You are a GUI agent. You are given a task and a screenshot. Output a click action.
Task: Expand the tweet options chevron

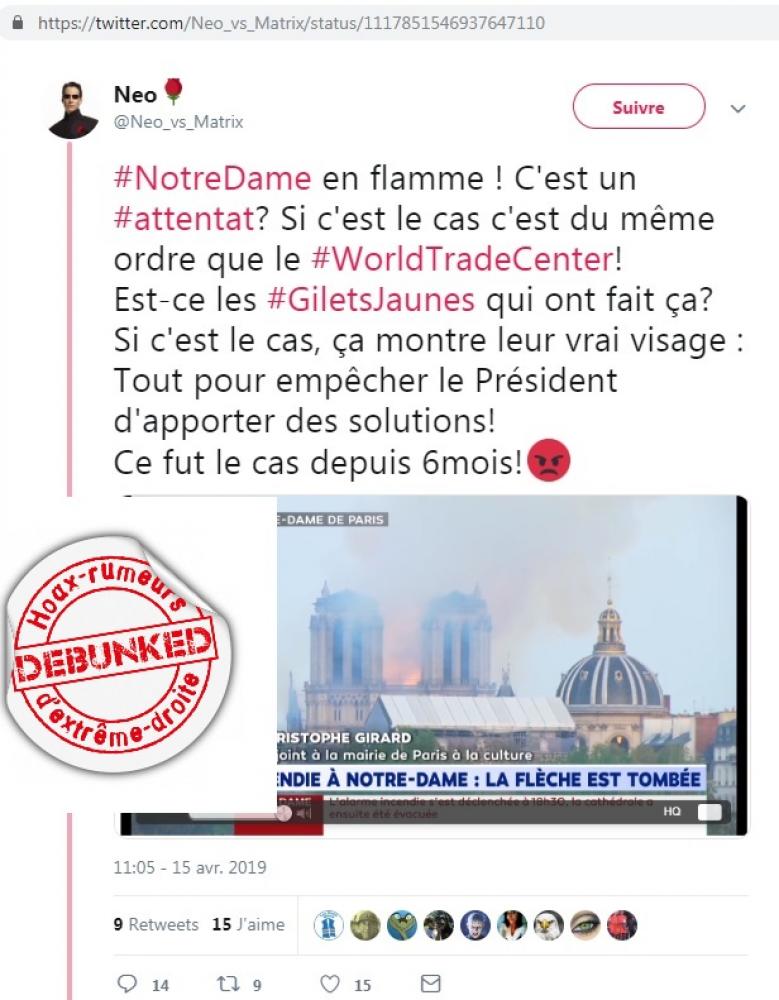point(738,109)
